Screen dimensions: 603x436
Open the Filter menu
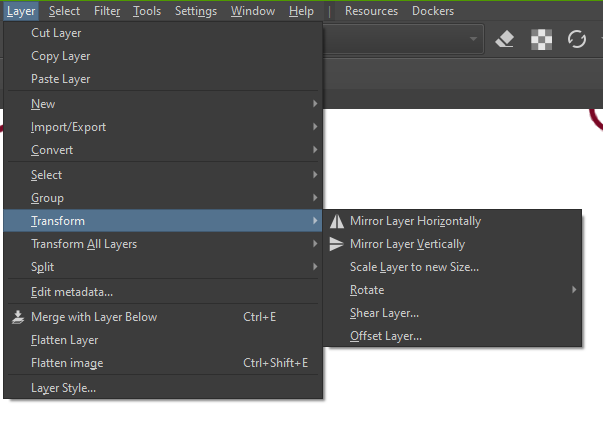[107, 11]
